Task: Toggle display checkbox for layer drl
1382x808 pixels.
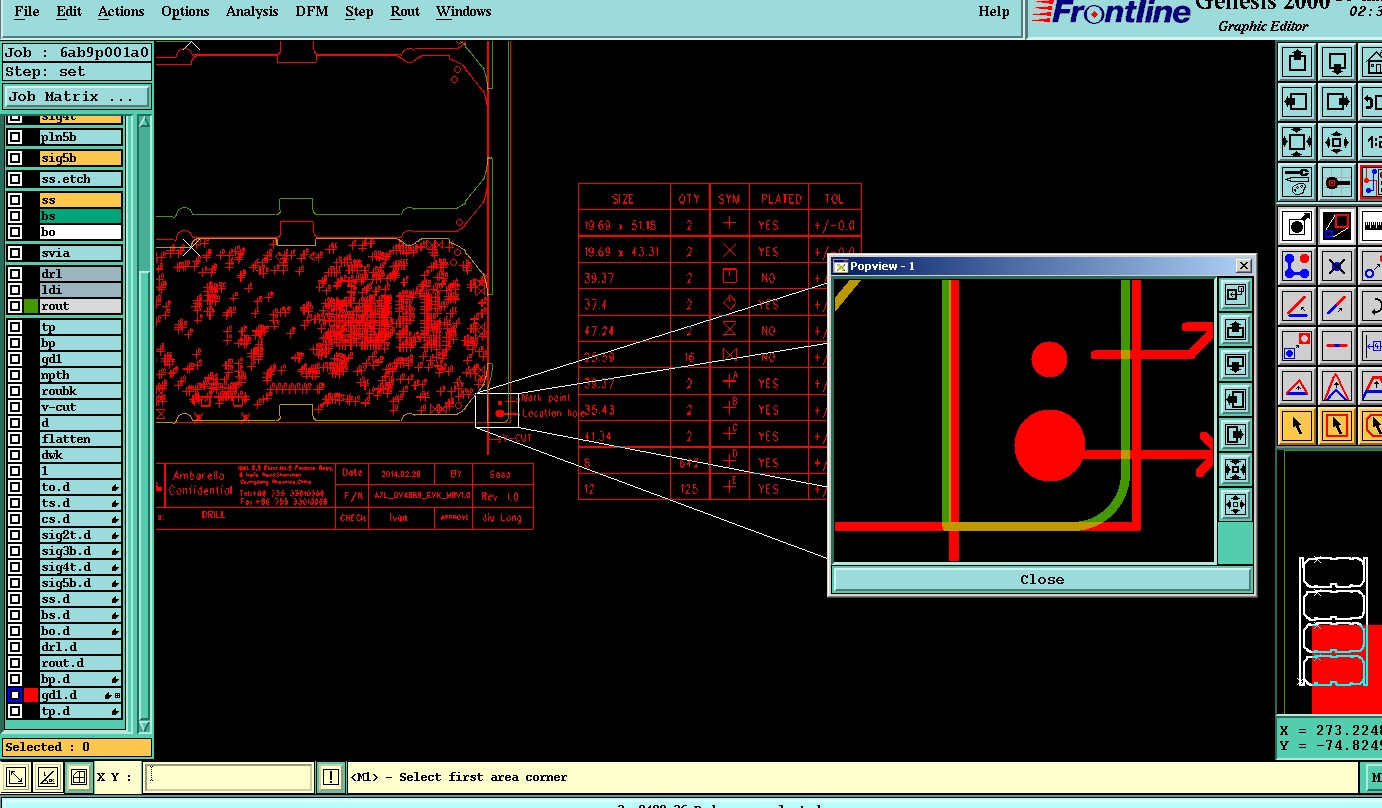Action: click(15, 274)
